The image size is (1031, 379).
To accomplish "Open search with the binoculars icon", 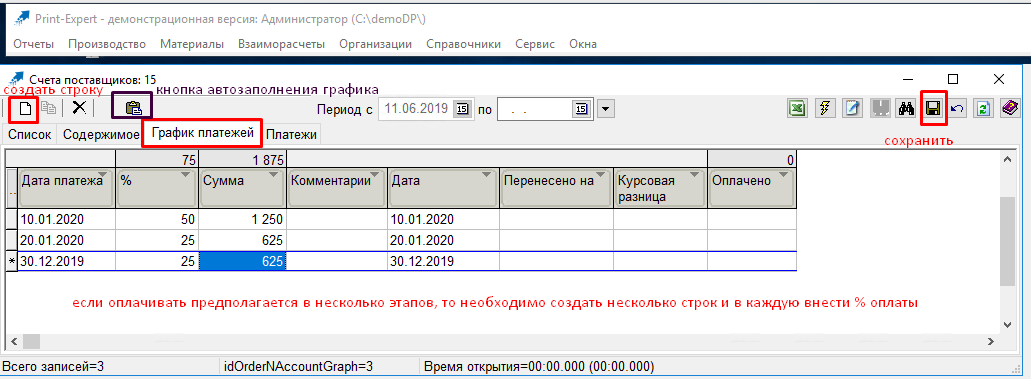I will [907, 109].
